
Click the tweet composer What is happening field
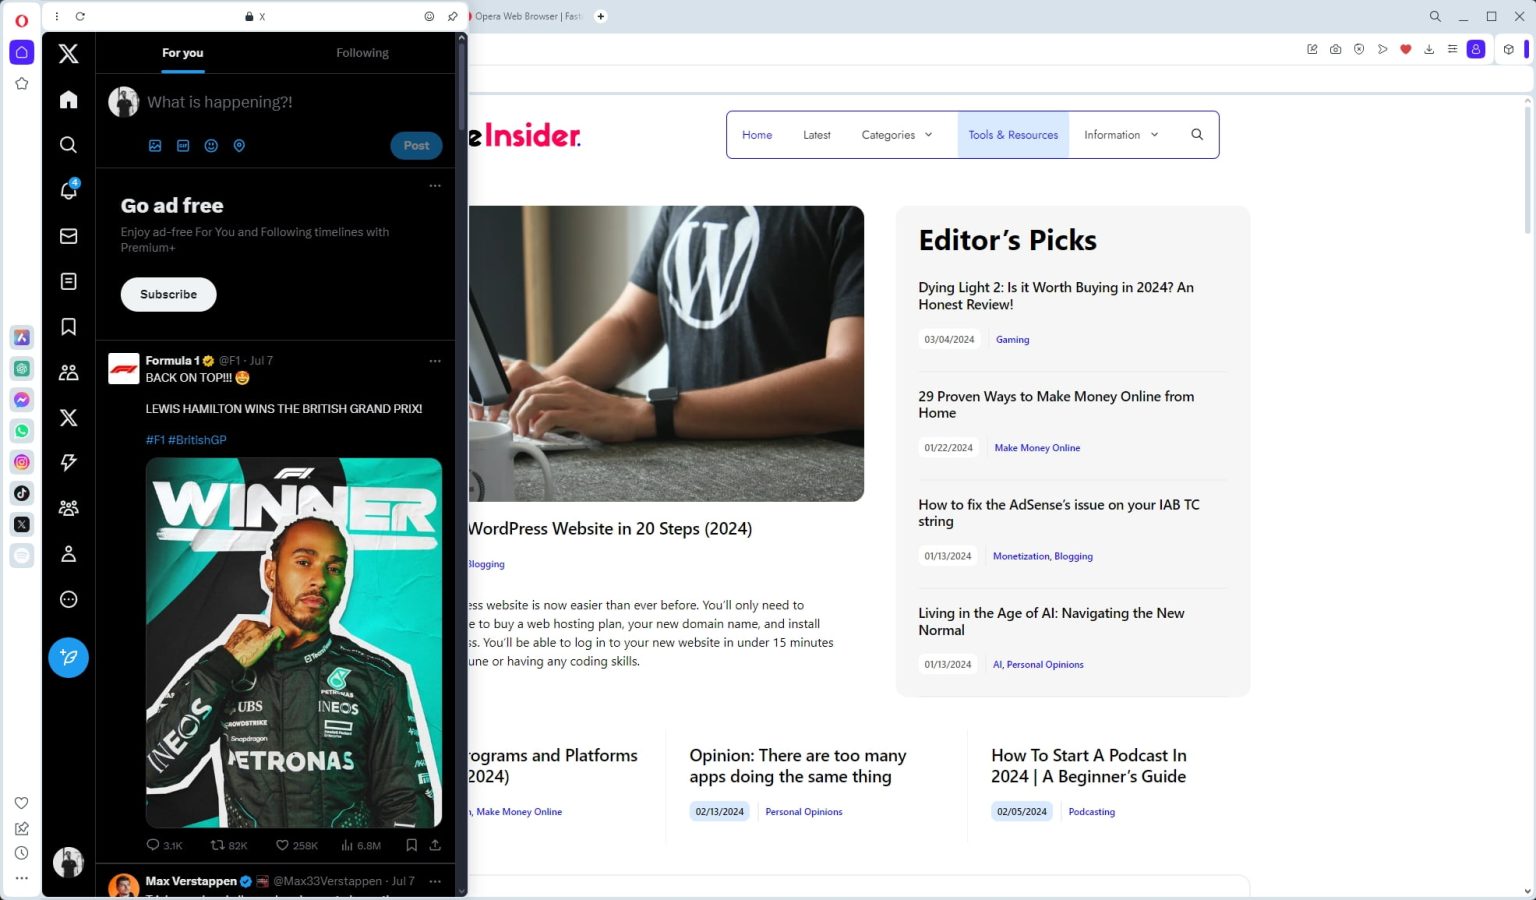[218, 101]
